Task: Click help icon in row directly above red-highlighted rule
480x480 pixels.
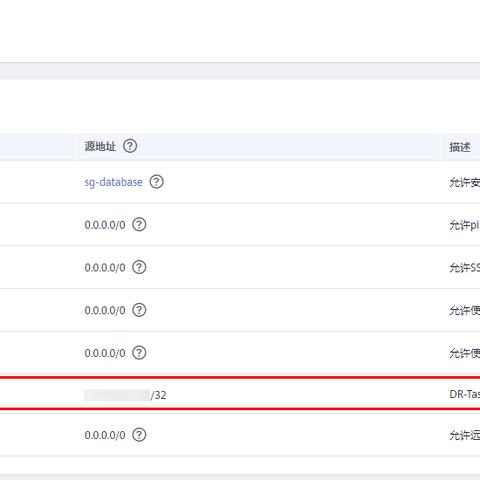Action: (139, 353)
